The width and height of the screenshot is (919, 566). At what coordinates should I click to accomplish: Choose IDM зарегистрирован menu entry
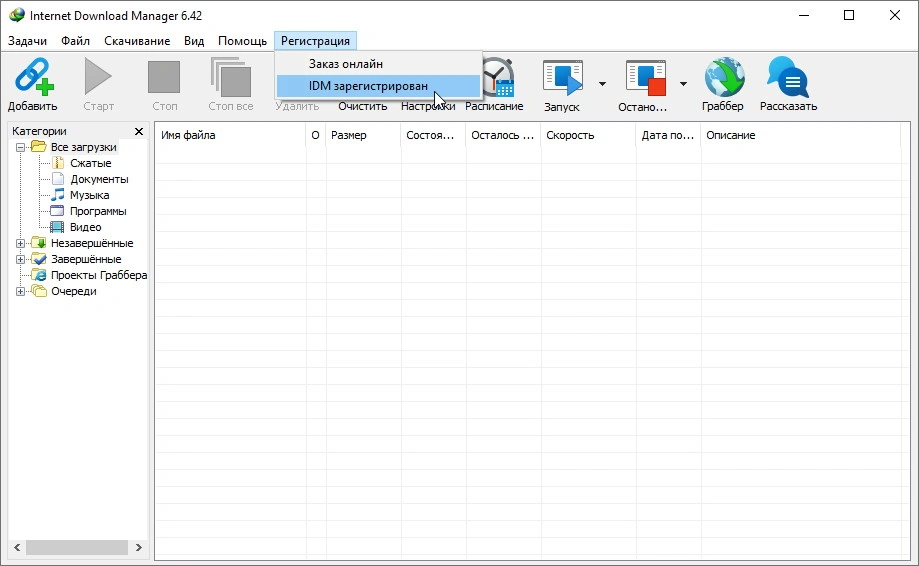pos(379,86)
